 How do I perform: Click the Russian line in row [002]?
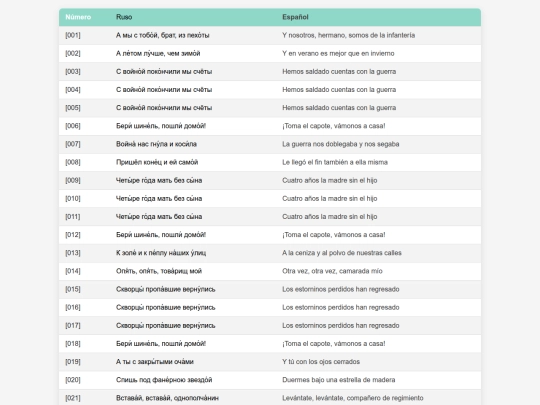coord(158,53)
